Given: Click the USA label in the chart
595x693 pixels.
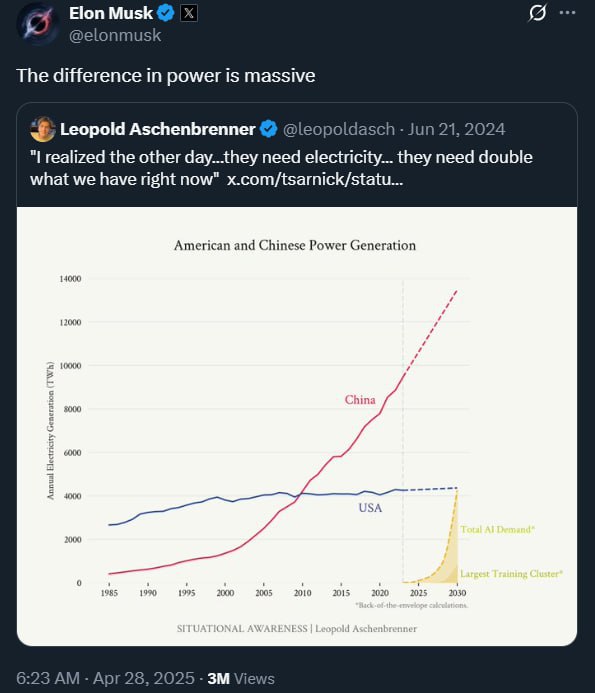Looking at the screenshot, I should click(370, 508).
